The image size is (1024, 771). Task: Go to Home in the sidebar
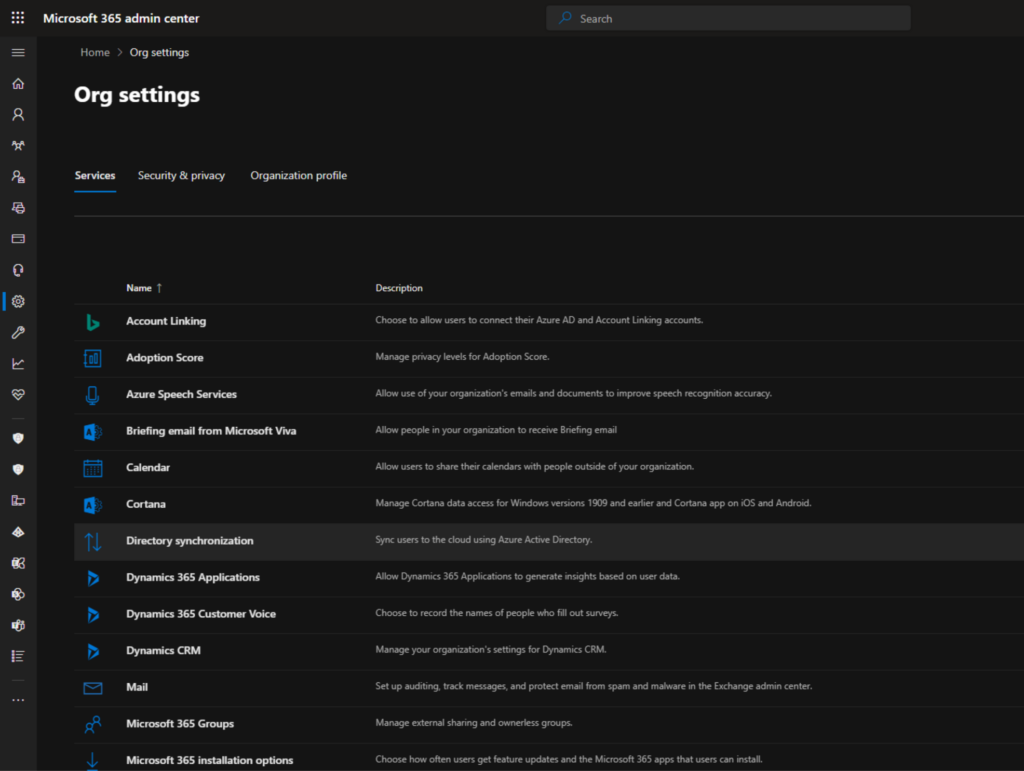coord(18,84)
